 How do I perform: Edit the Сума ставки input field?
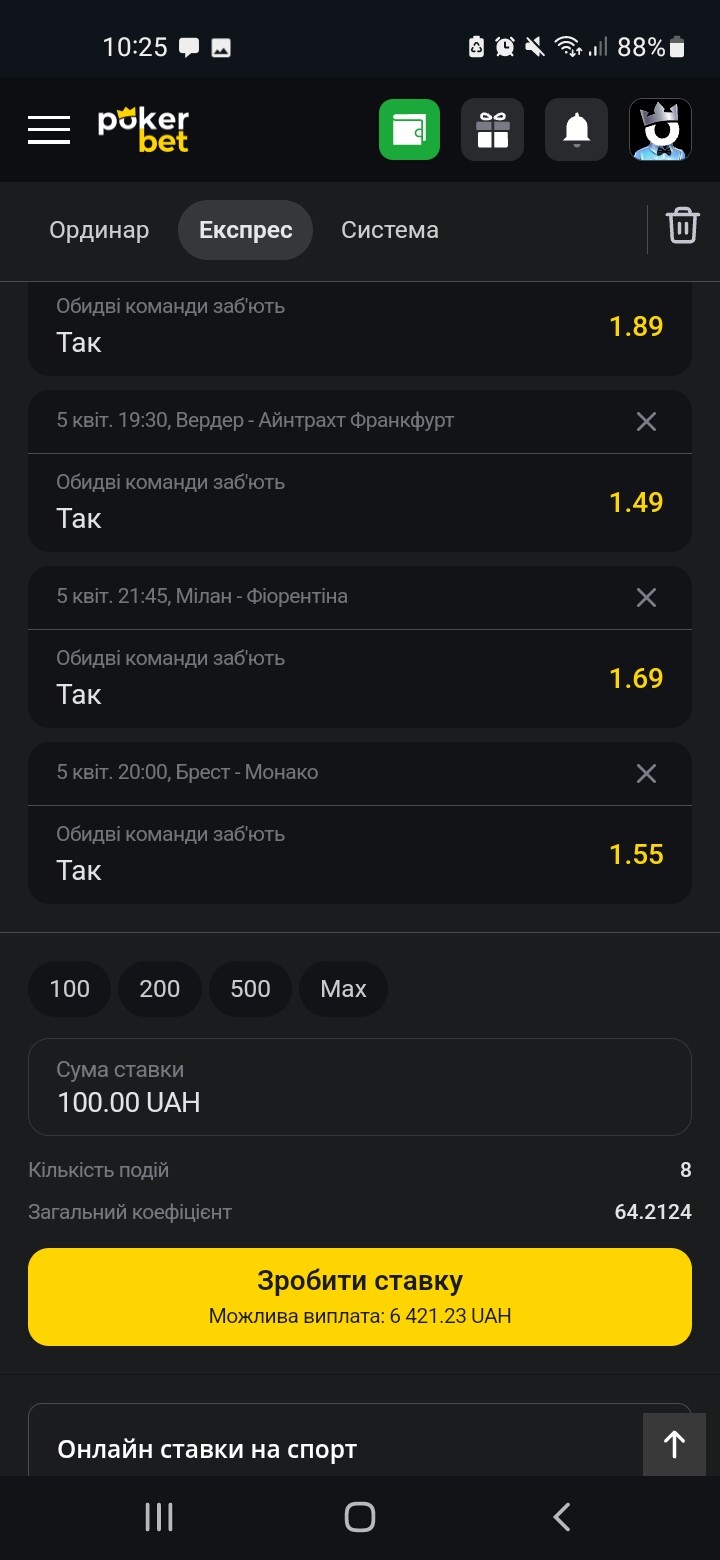360,1087
